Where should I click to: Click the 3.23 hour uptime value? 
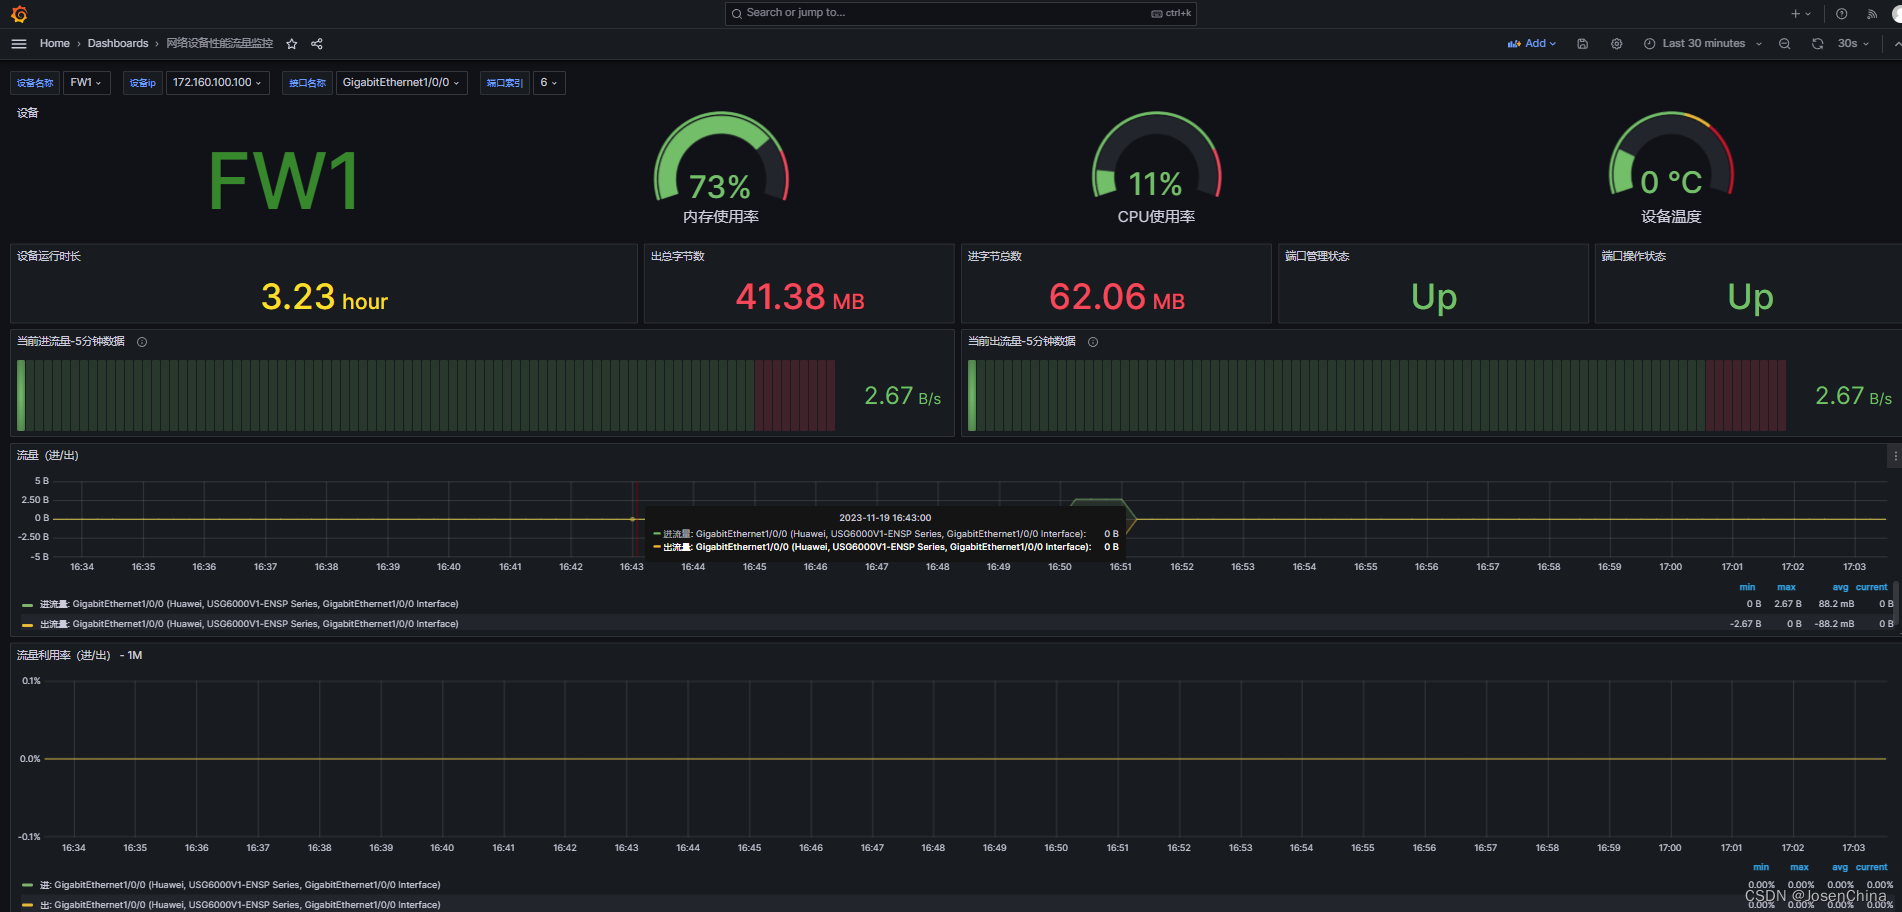324,297
